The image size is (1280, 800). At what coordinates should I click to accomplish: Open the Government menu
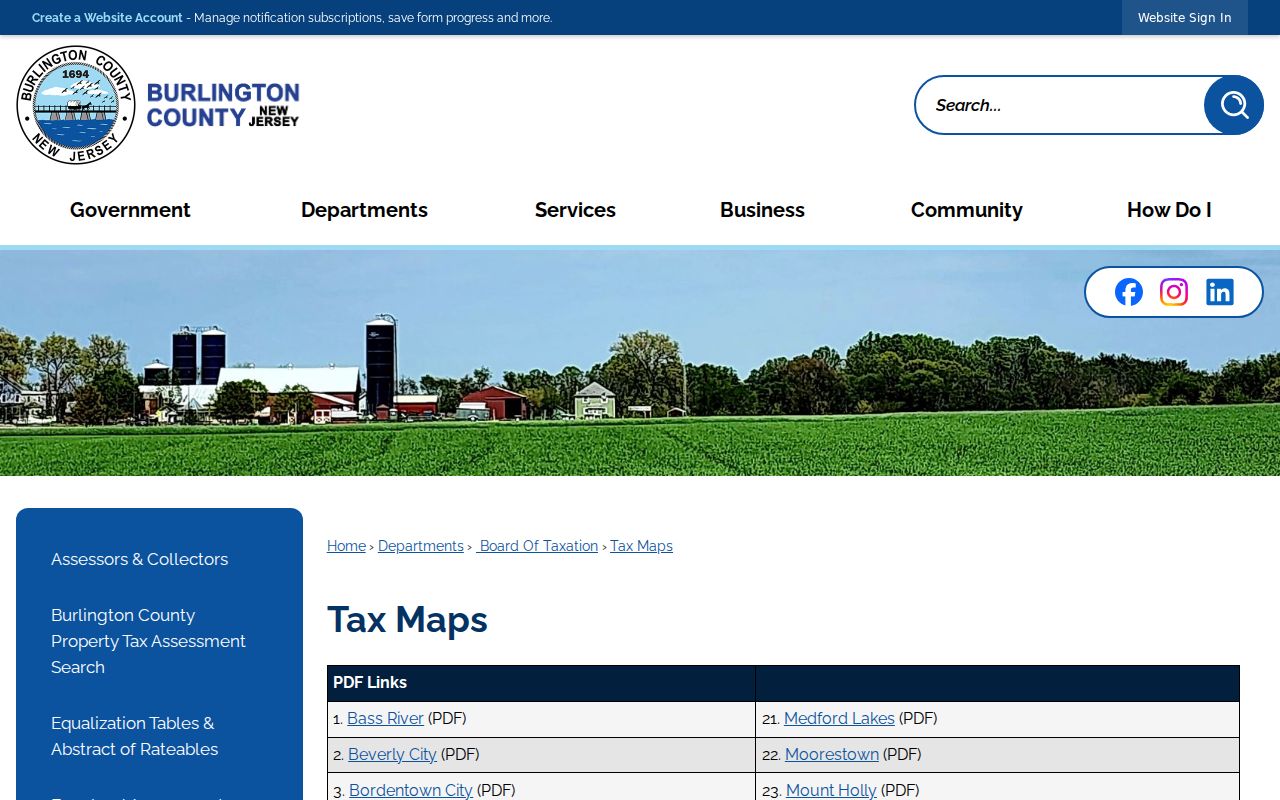pyautogui.click(x=130, y=210)
